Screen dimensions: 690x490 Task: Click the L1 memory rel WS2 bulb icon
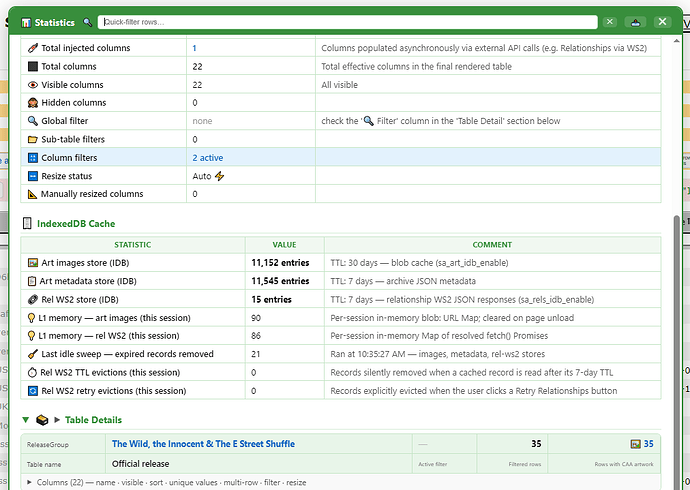[x=31, y=336]
